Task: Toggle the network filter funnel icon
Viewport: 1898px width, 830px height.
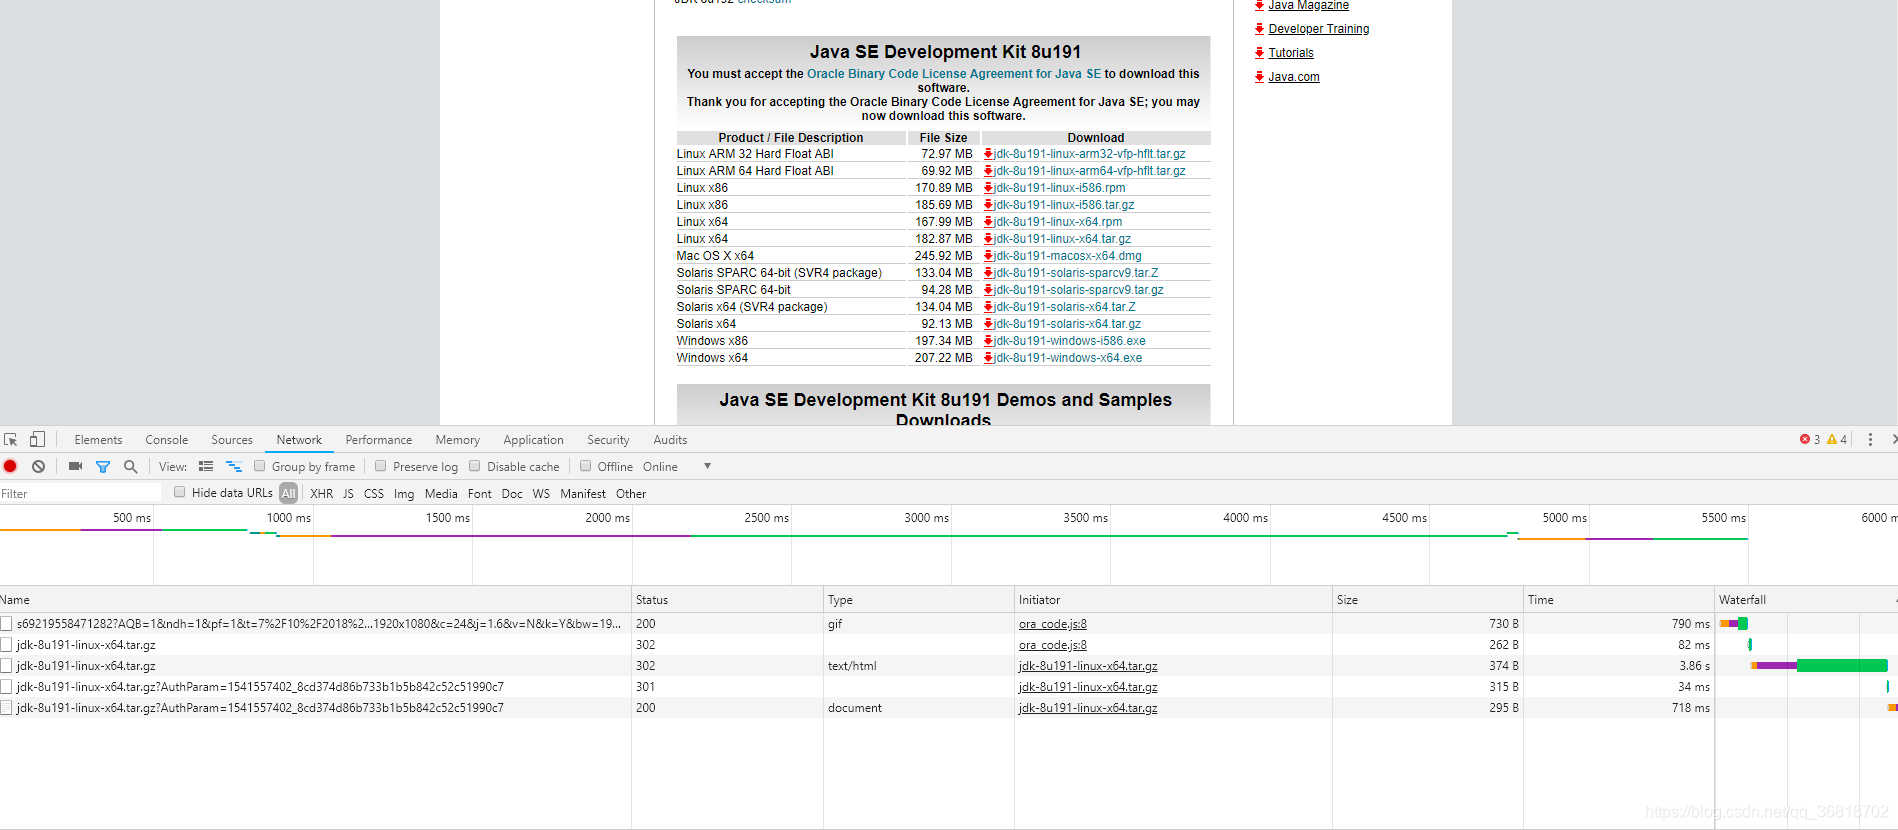Action: coord(102,467)
